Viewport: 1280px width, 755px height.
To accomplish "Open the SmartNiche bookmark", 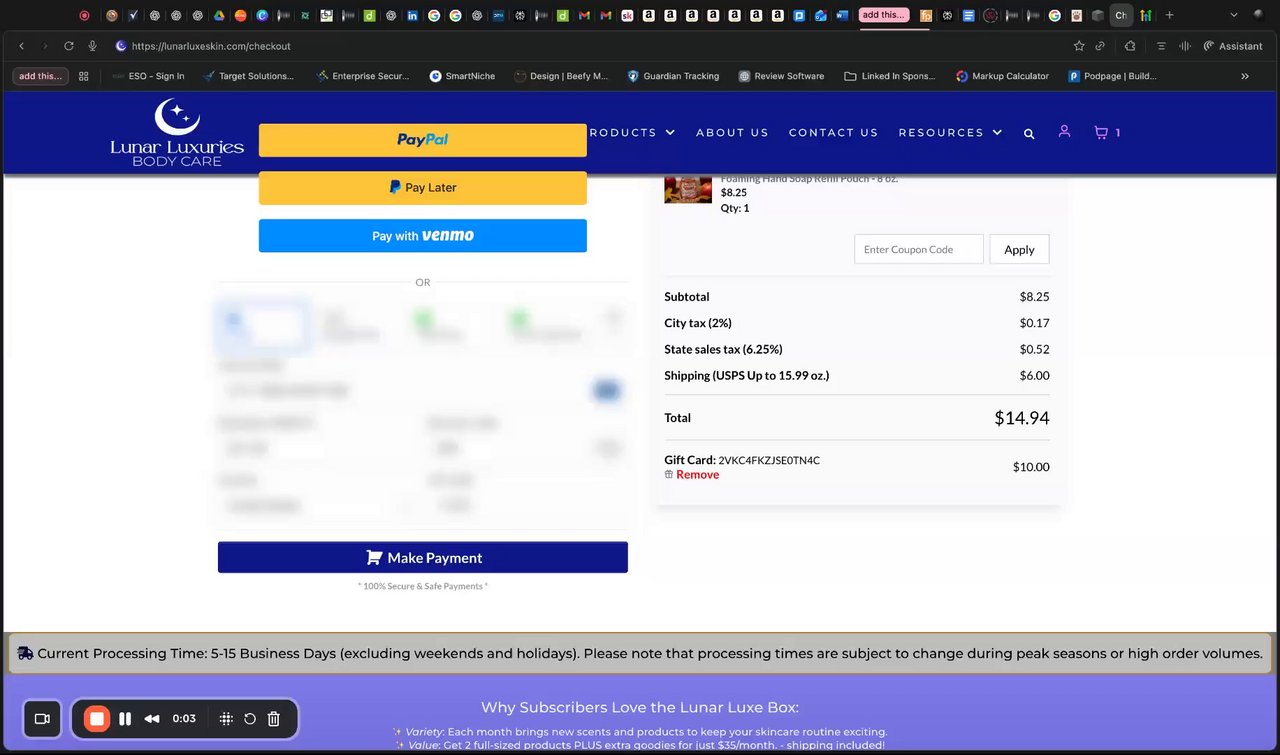I will pyautogui.click(x=462, y=76).
